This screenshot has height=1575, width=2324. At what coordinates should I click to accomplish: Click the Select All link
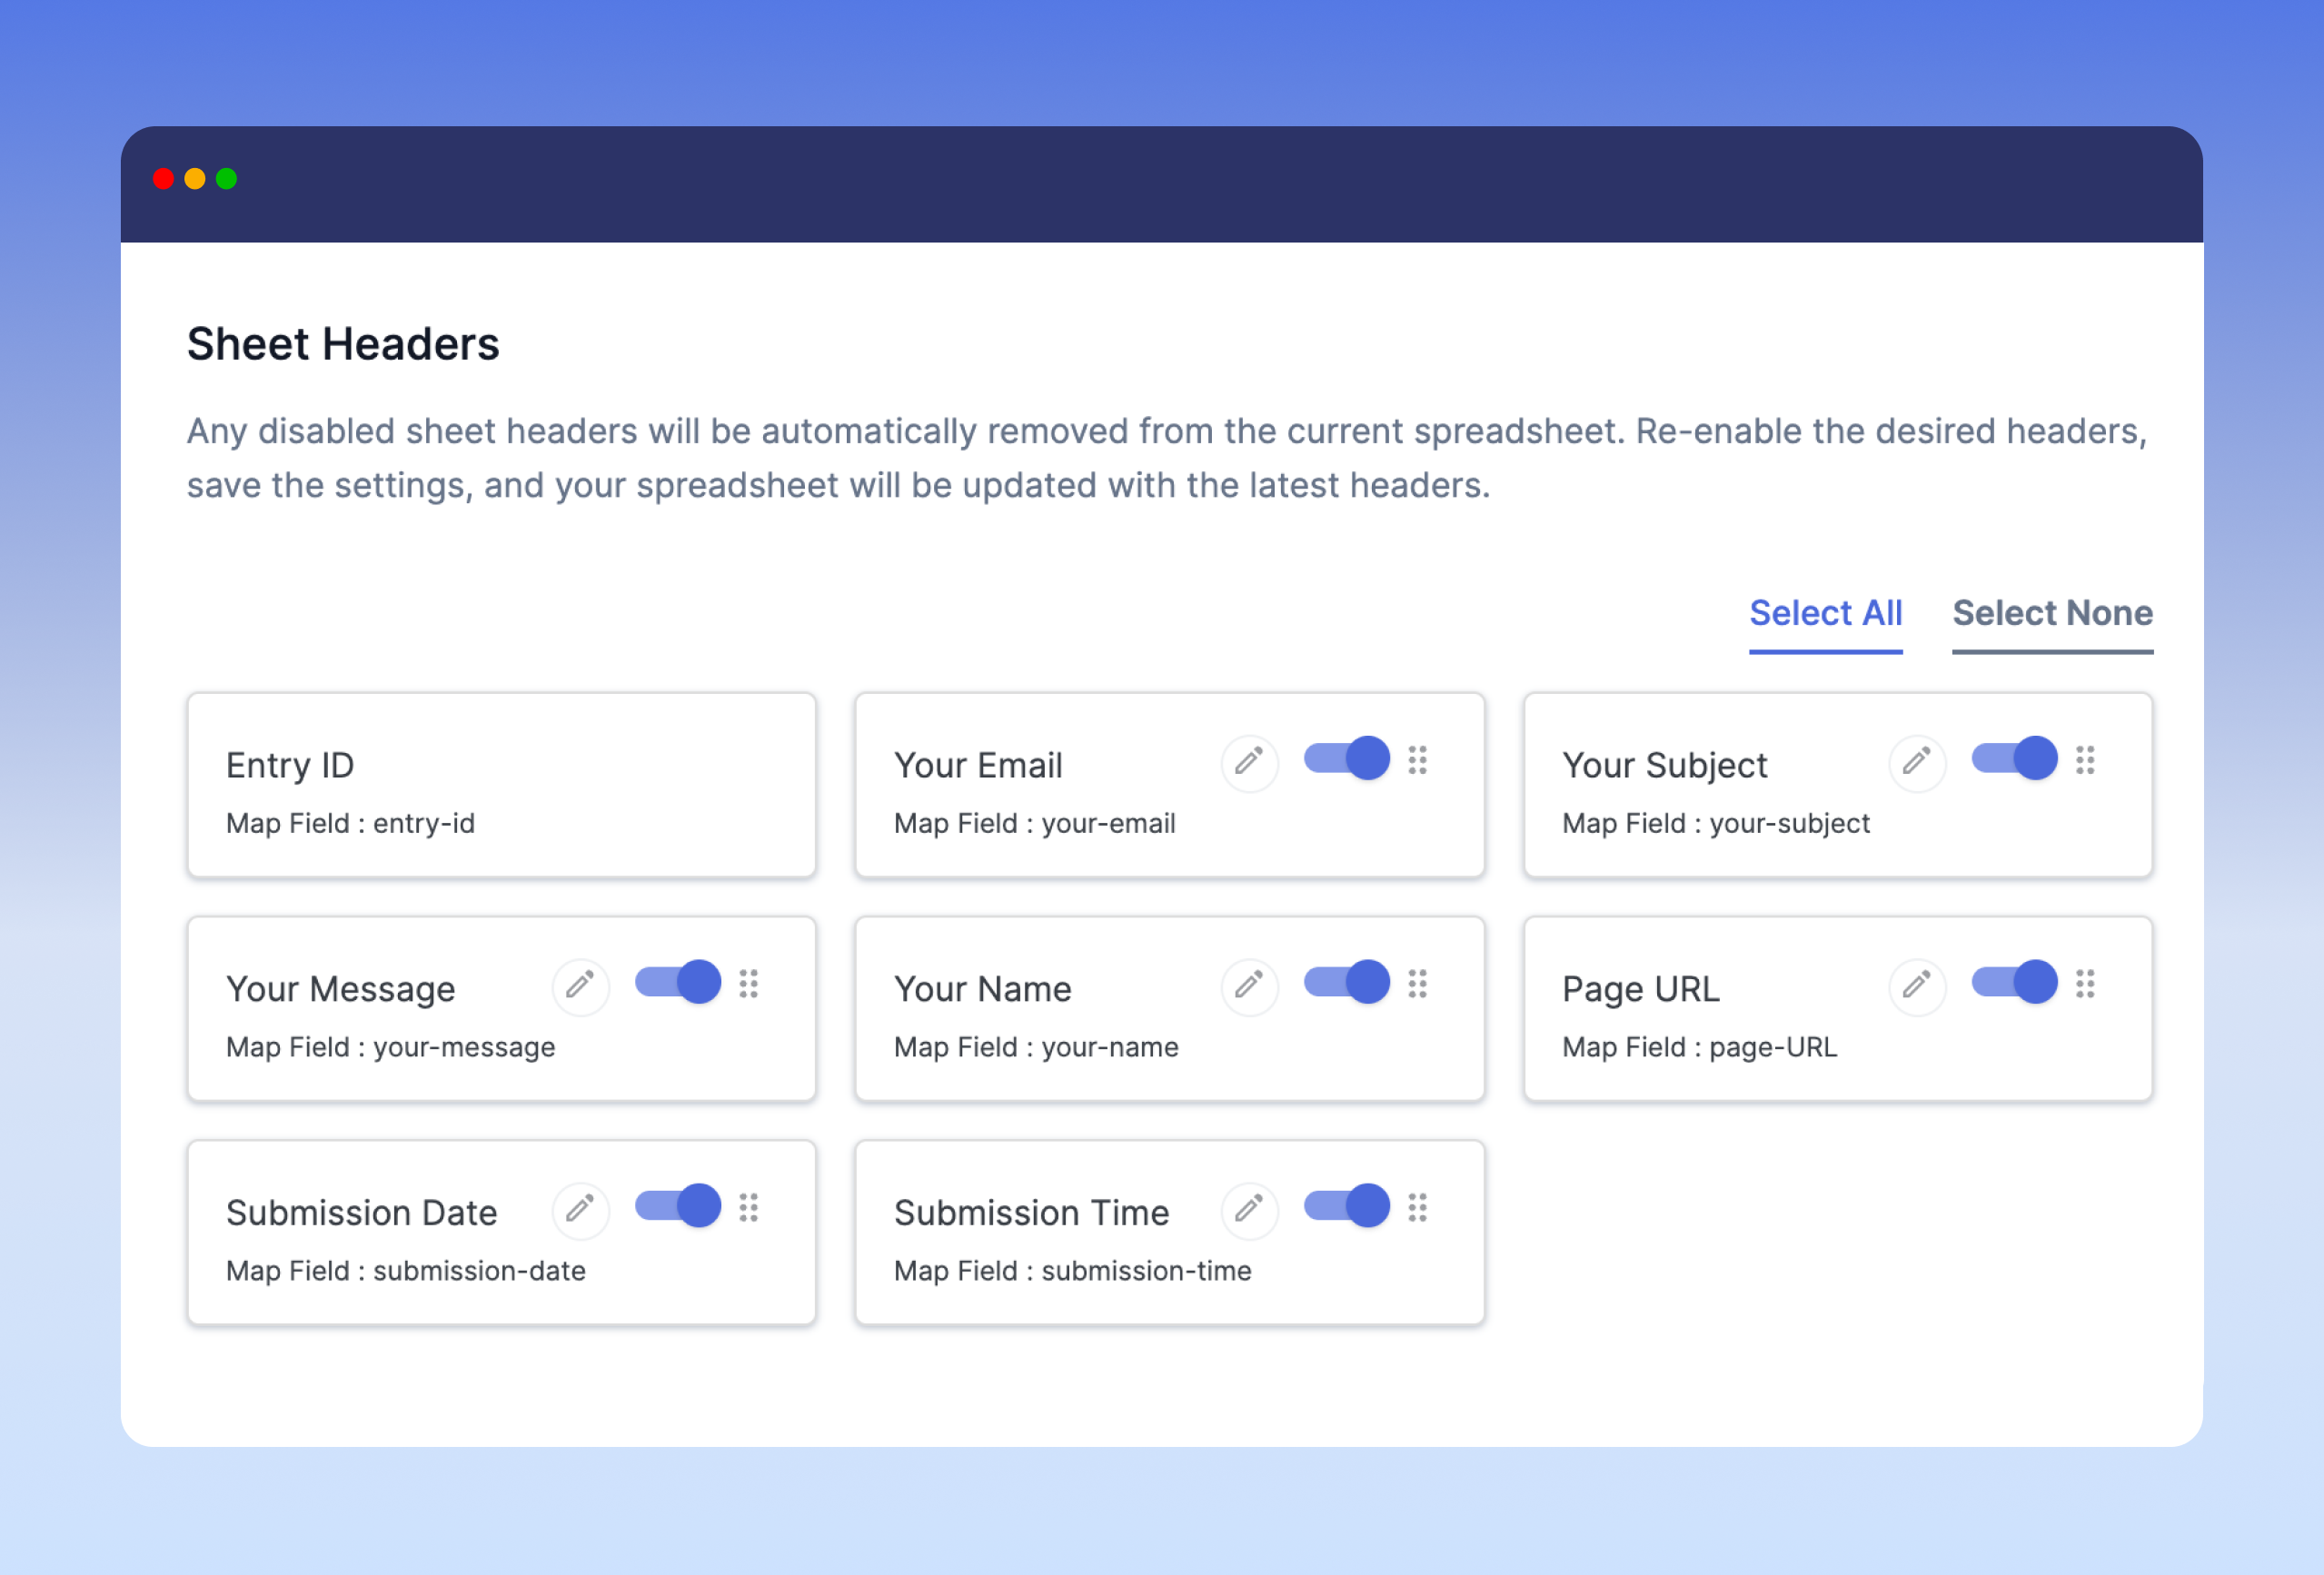click(1825, 613)
